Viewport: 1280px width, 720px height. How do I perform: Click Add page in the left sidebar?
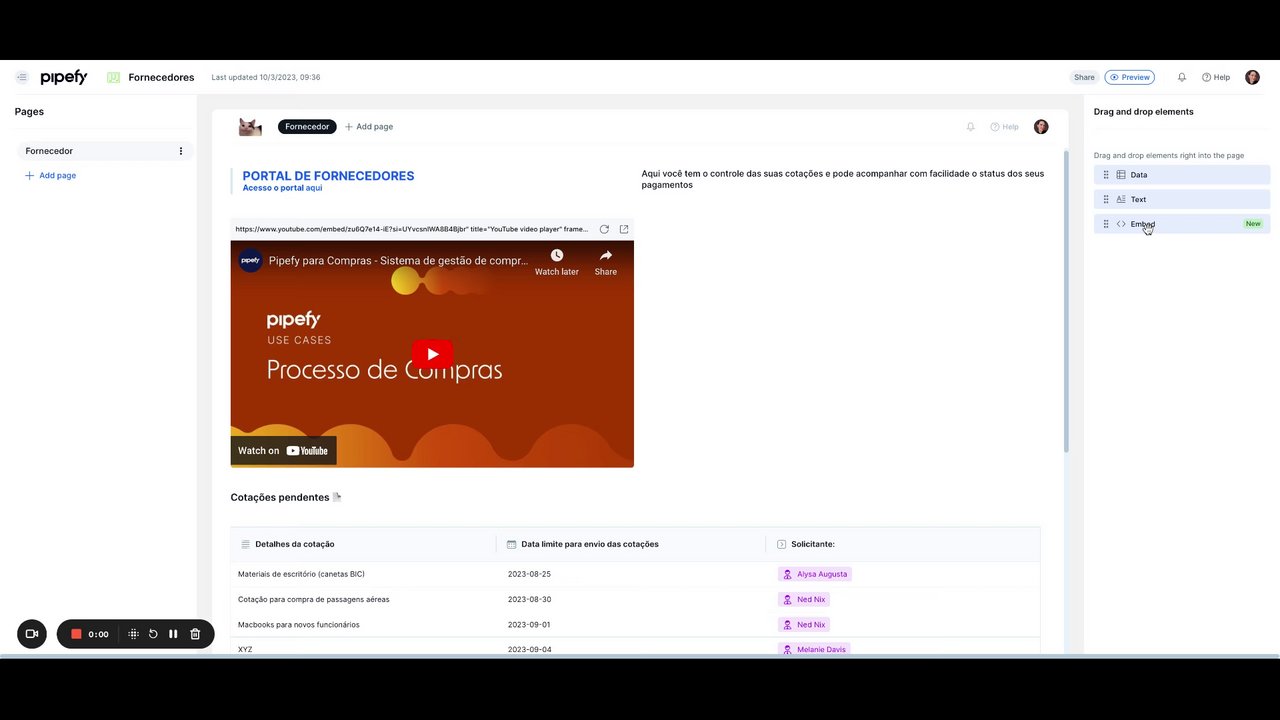coord(51,175)
